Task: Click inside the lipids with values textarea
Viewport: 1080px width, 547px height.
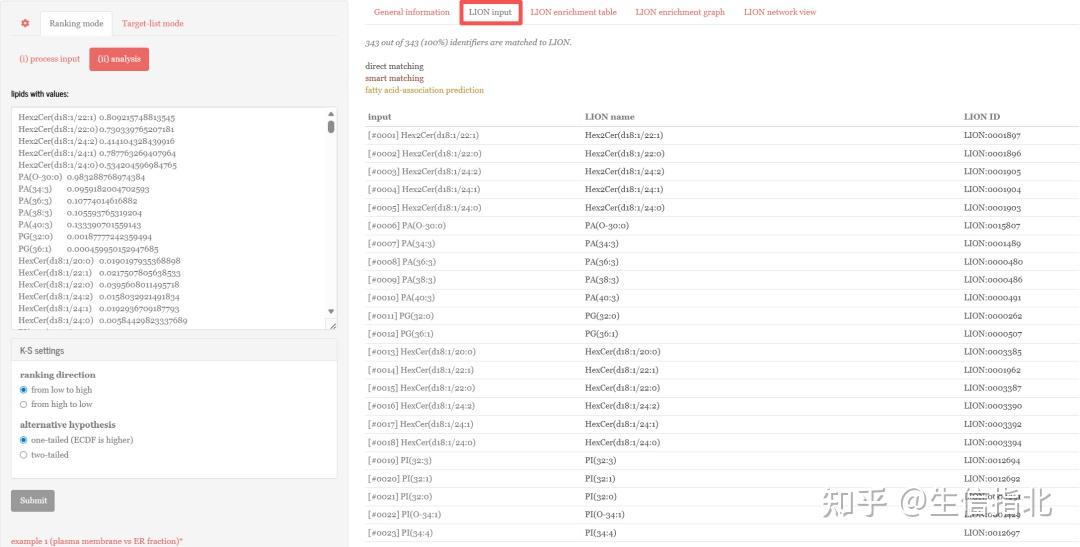Action: tap(169, 218)
